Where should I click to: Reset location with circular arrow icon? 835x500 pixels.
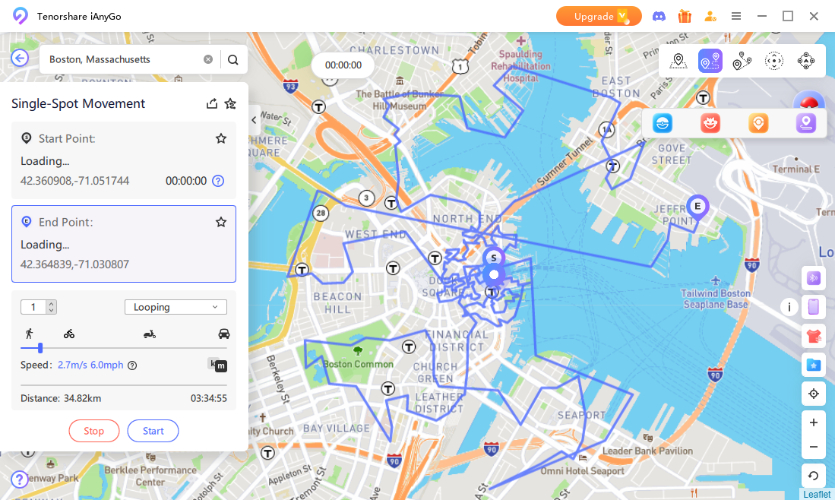(x=813, y=476)
